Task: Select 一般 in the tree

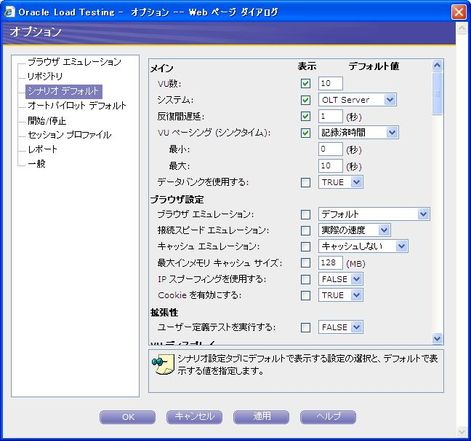Action: (37, 164)
